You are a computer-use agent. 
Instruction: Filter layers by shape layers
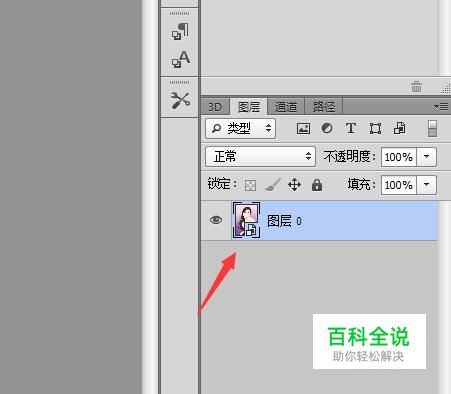click(375, 128)
